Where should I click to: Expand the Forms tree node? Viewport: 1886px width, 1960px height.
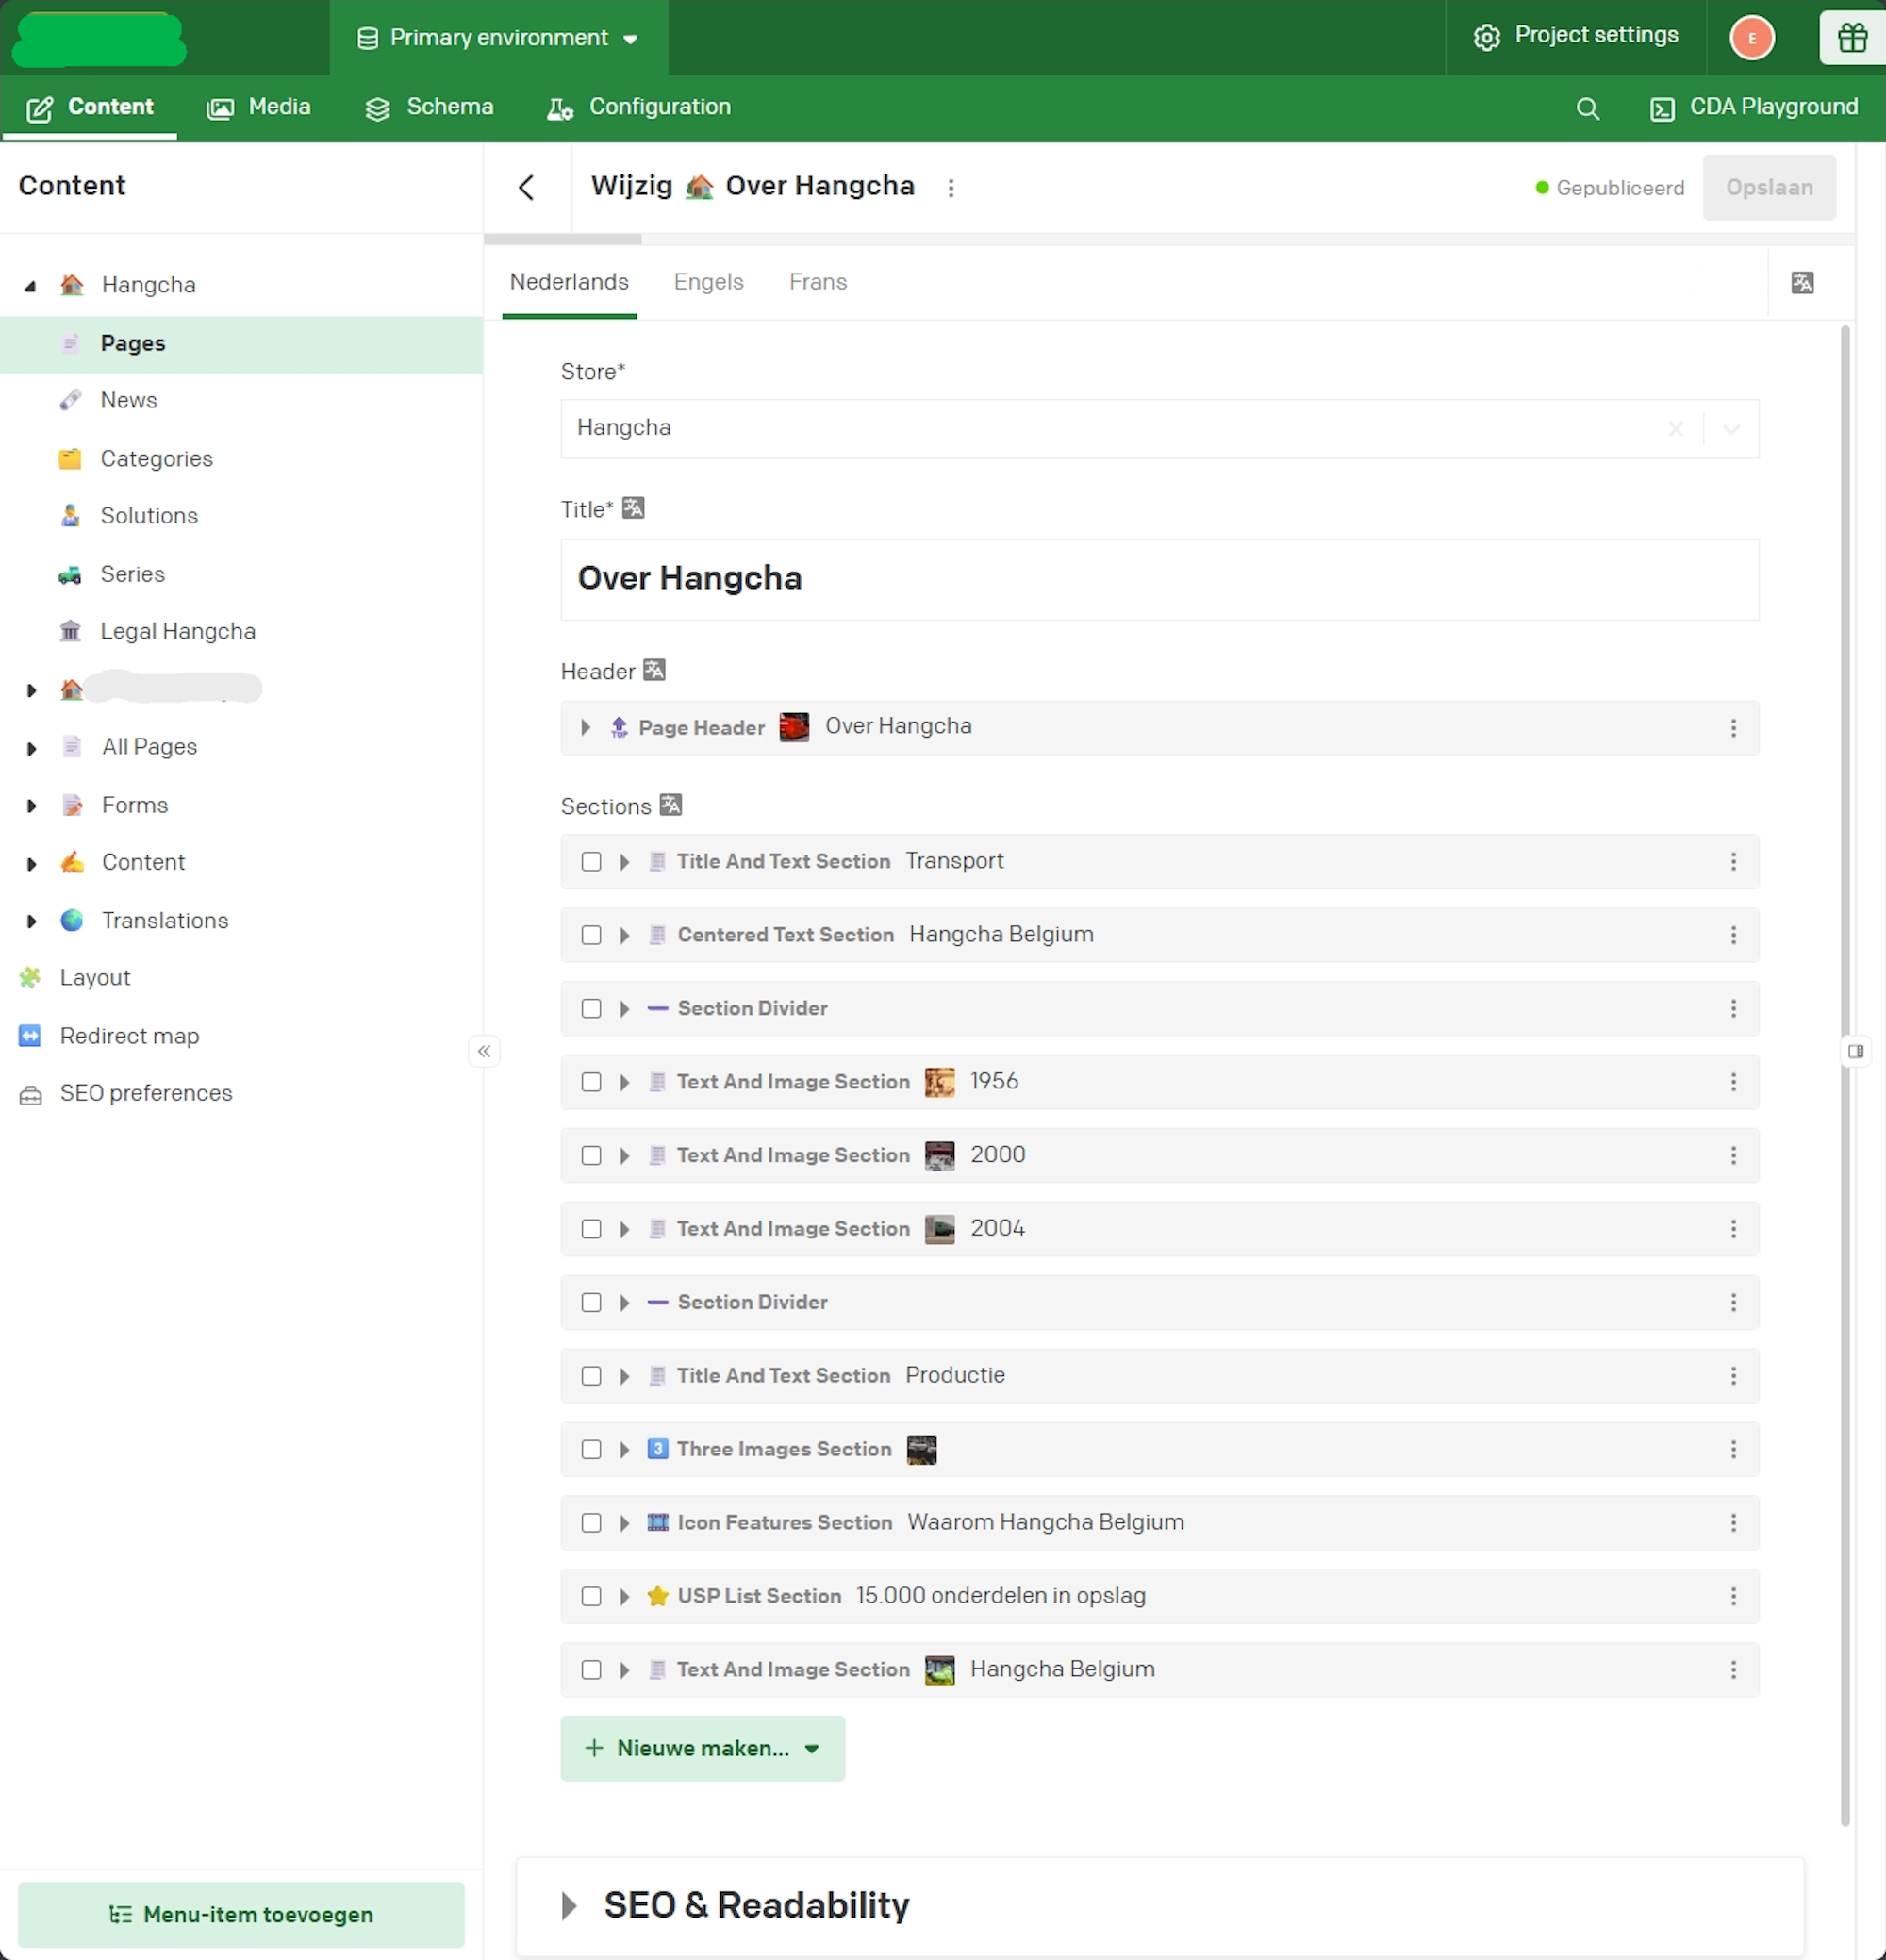coord(31,806)
